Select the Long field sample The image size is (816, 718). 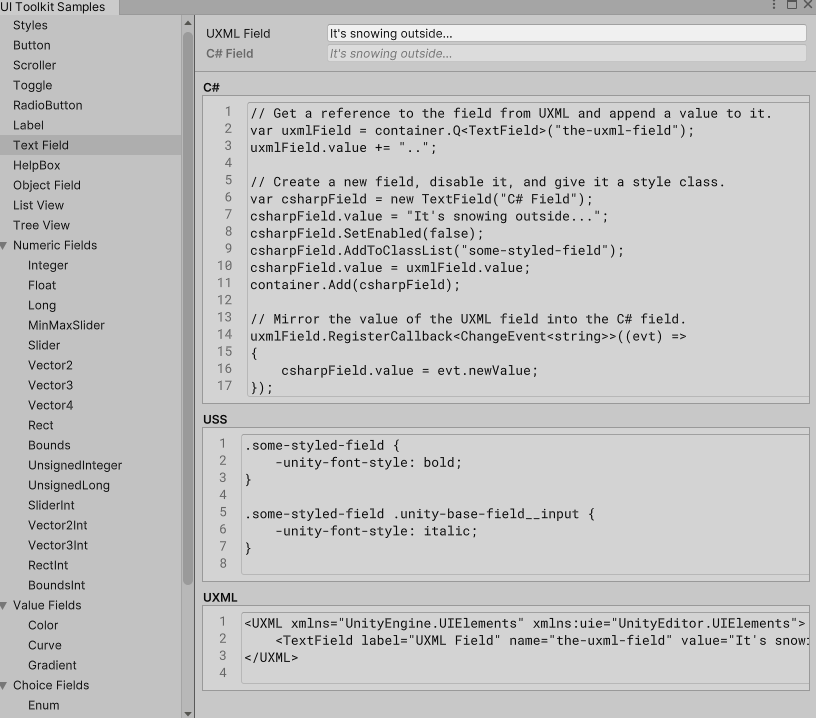click(x=42, y=305)
